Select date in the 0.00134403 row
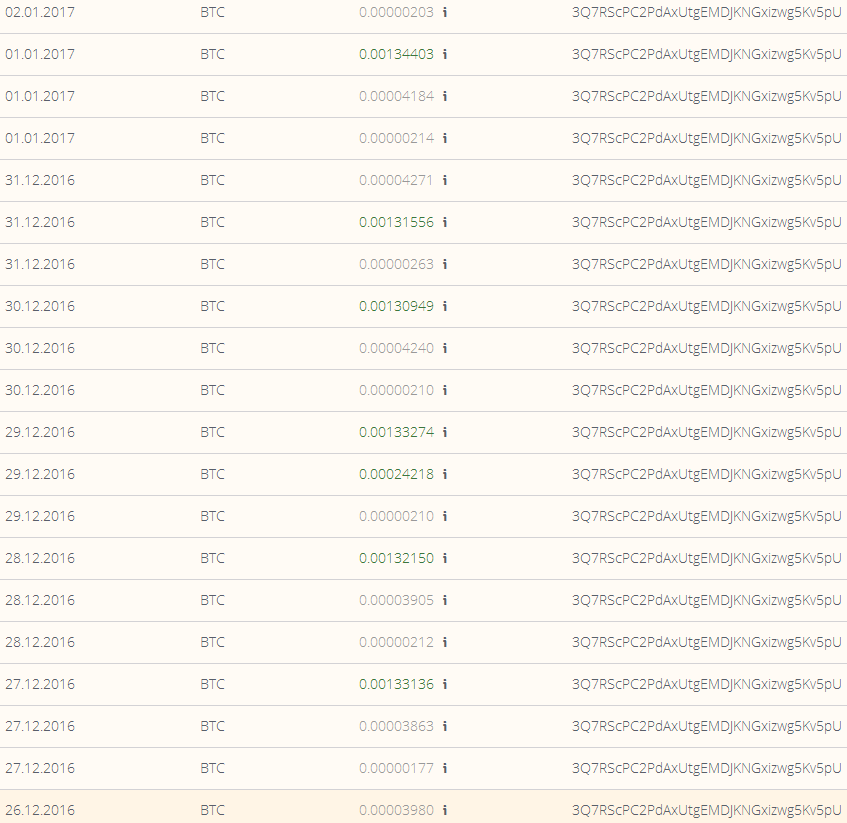The width and height of the screenshot is (847, 823). (40, 54)
